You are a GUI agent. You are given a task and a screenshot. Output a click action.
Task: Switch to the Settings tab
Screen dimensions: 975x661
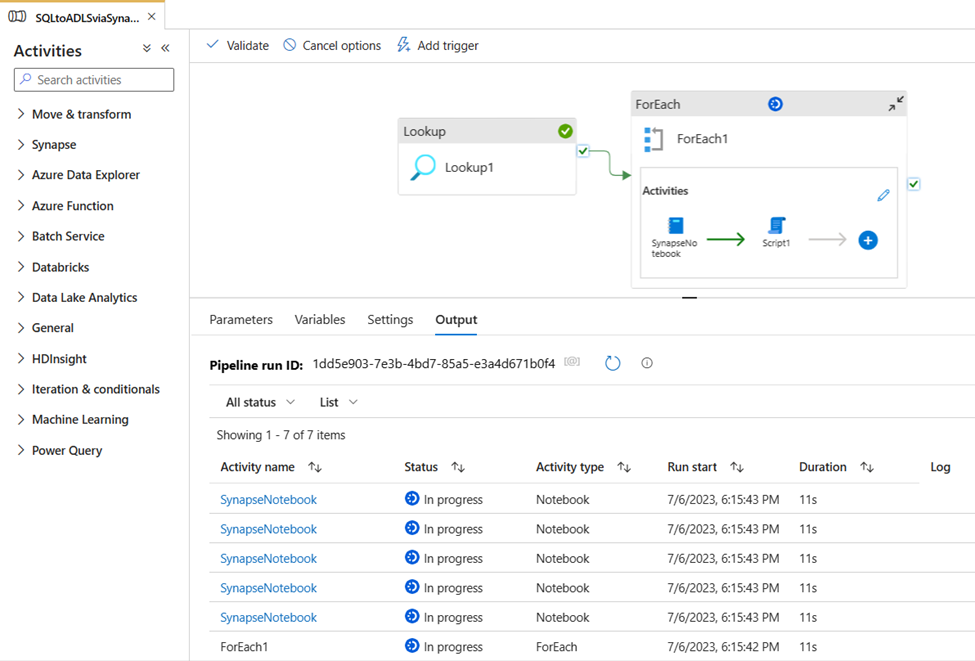tap(390, 320)
